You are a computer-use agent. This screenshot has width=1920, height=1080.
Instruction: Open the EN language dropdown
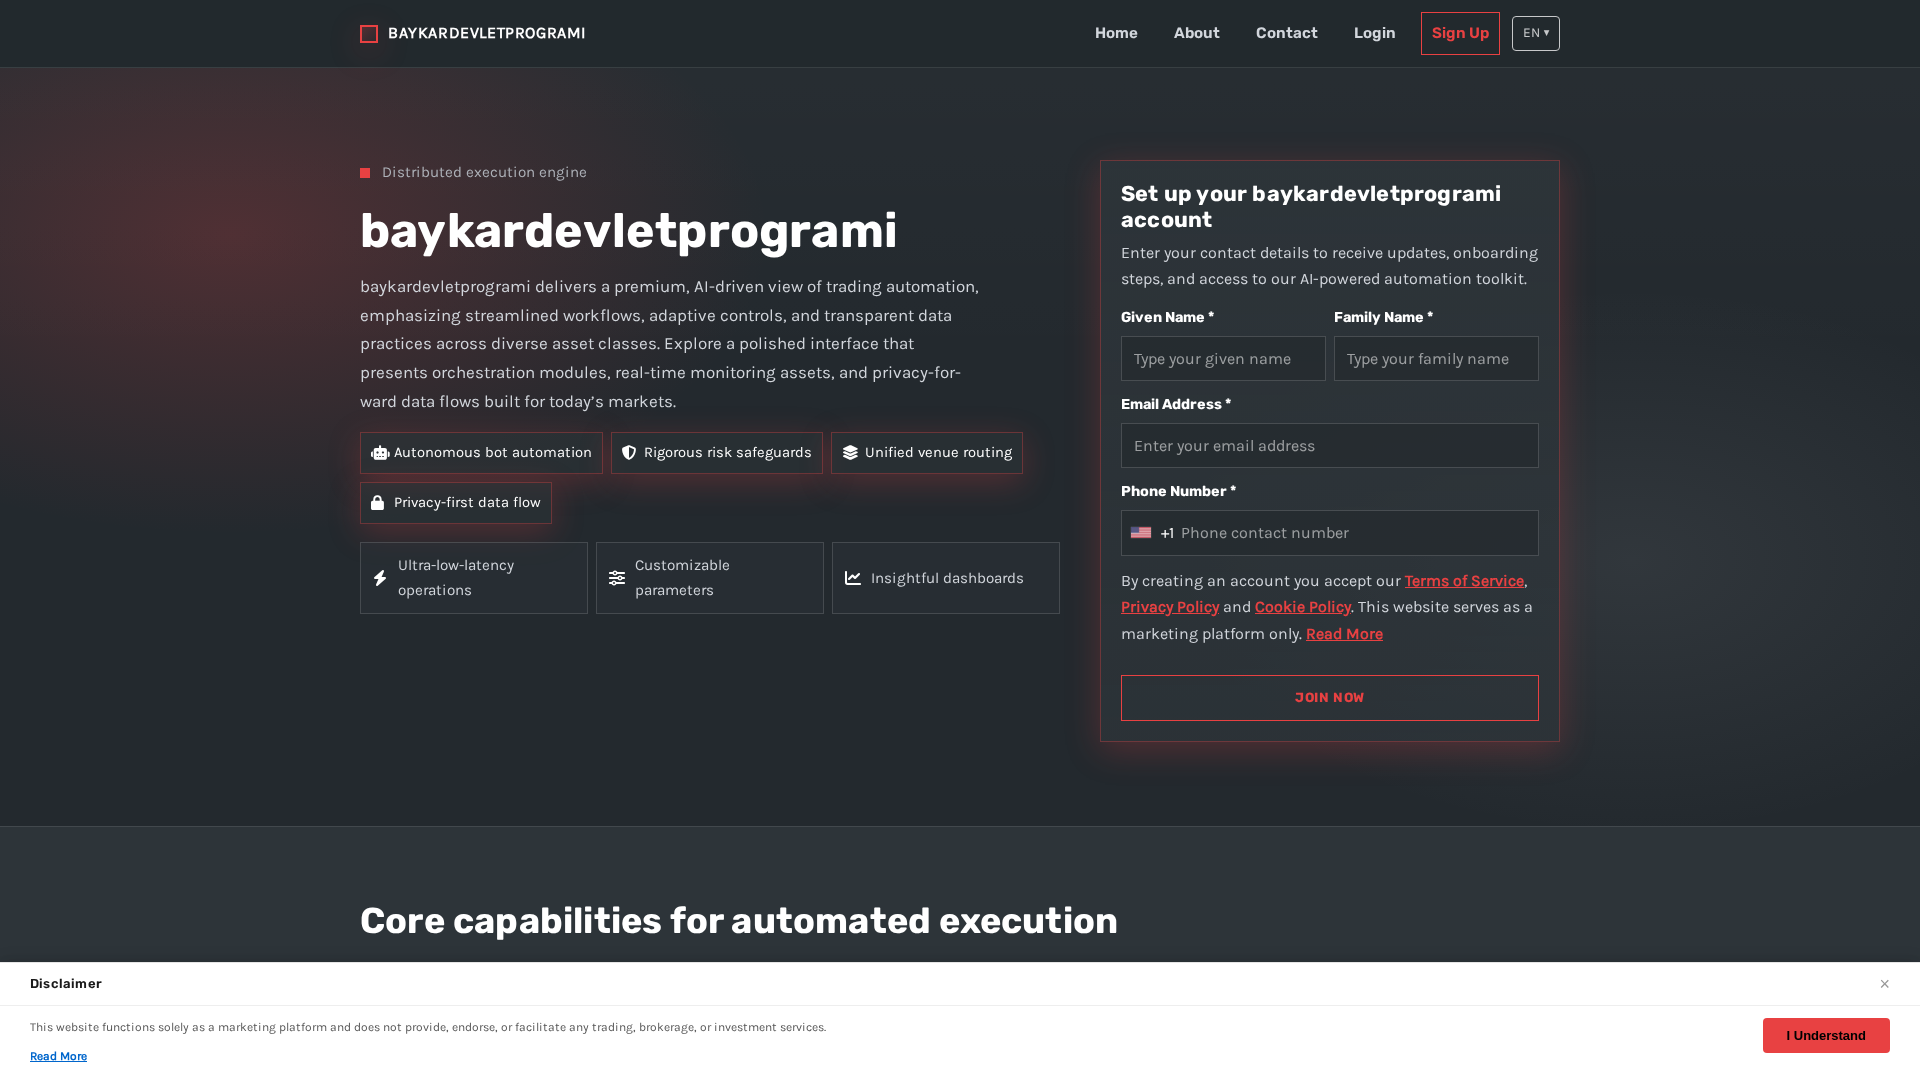pyautogui.click(x=1536, y=33)
